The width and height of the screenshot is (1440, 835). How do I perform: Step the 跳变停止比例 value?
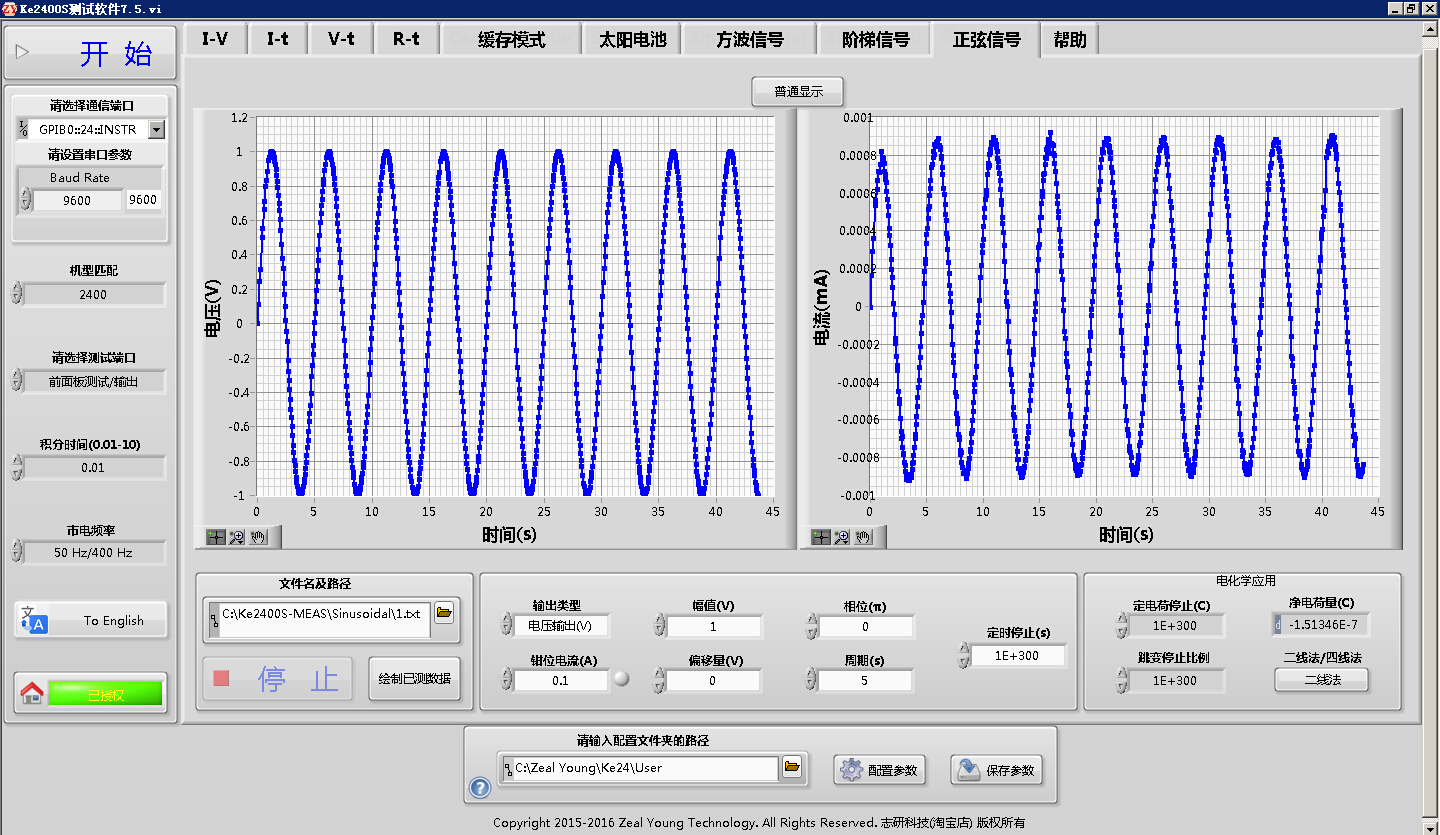[x=1121, y=680]
